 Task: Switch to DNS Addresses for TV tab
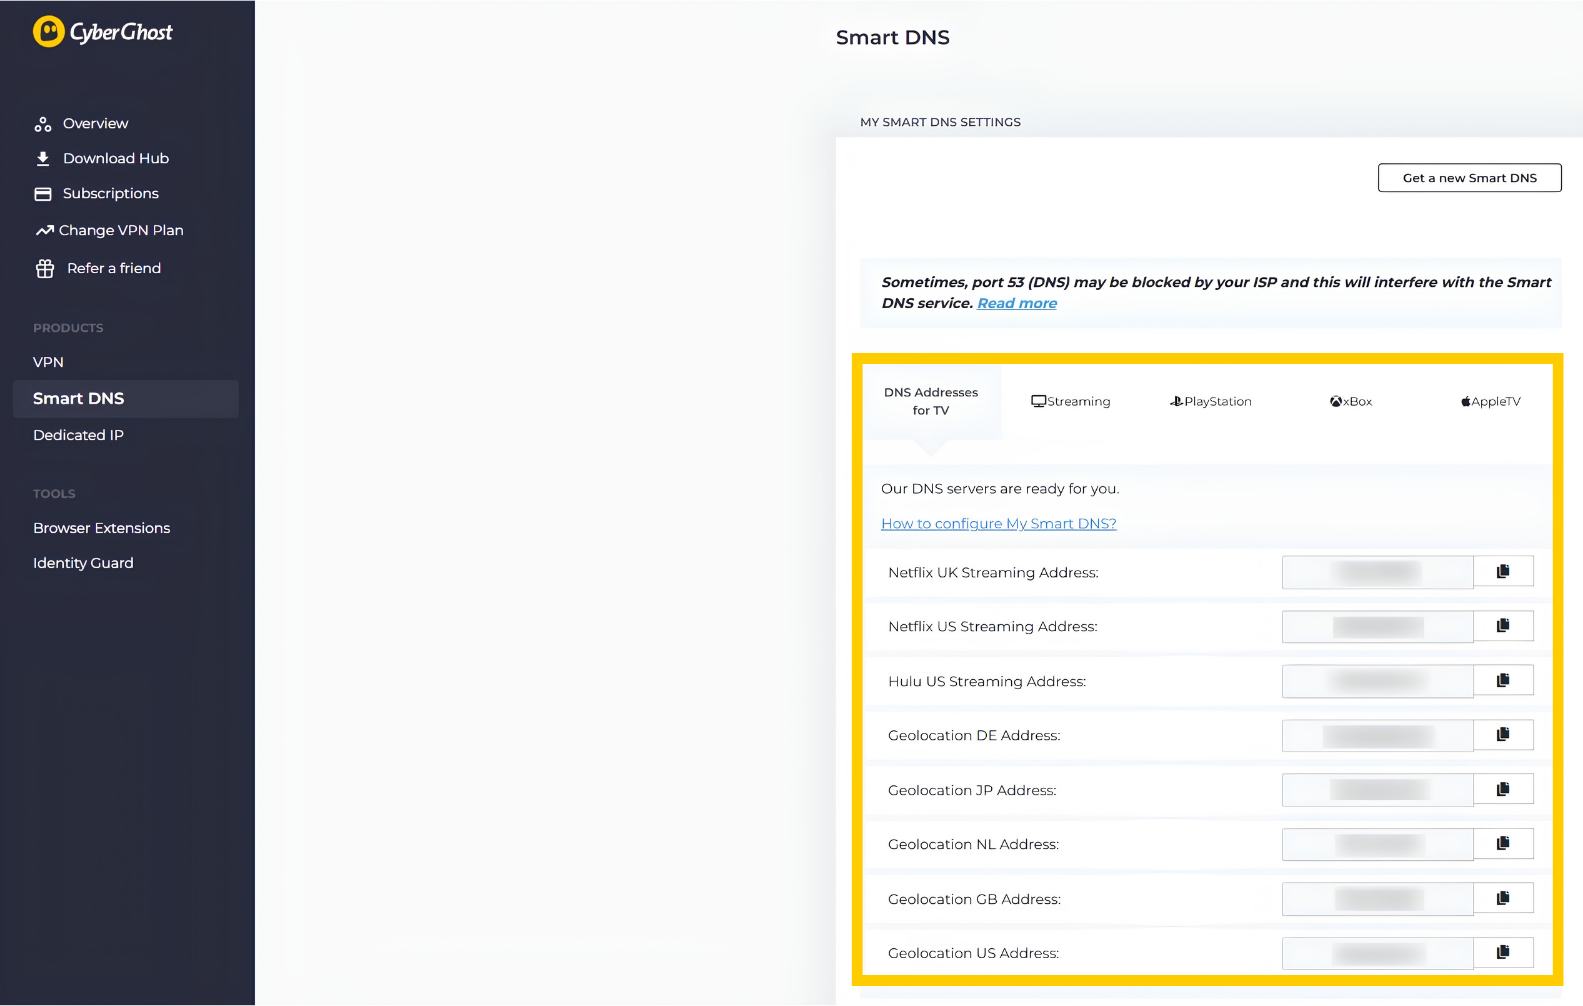pyautogui.click(x=931, y=402)
